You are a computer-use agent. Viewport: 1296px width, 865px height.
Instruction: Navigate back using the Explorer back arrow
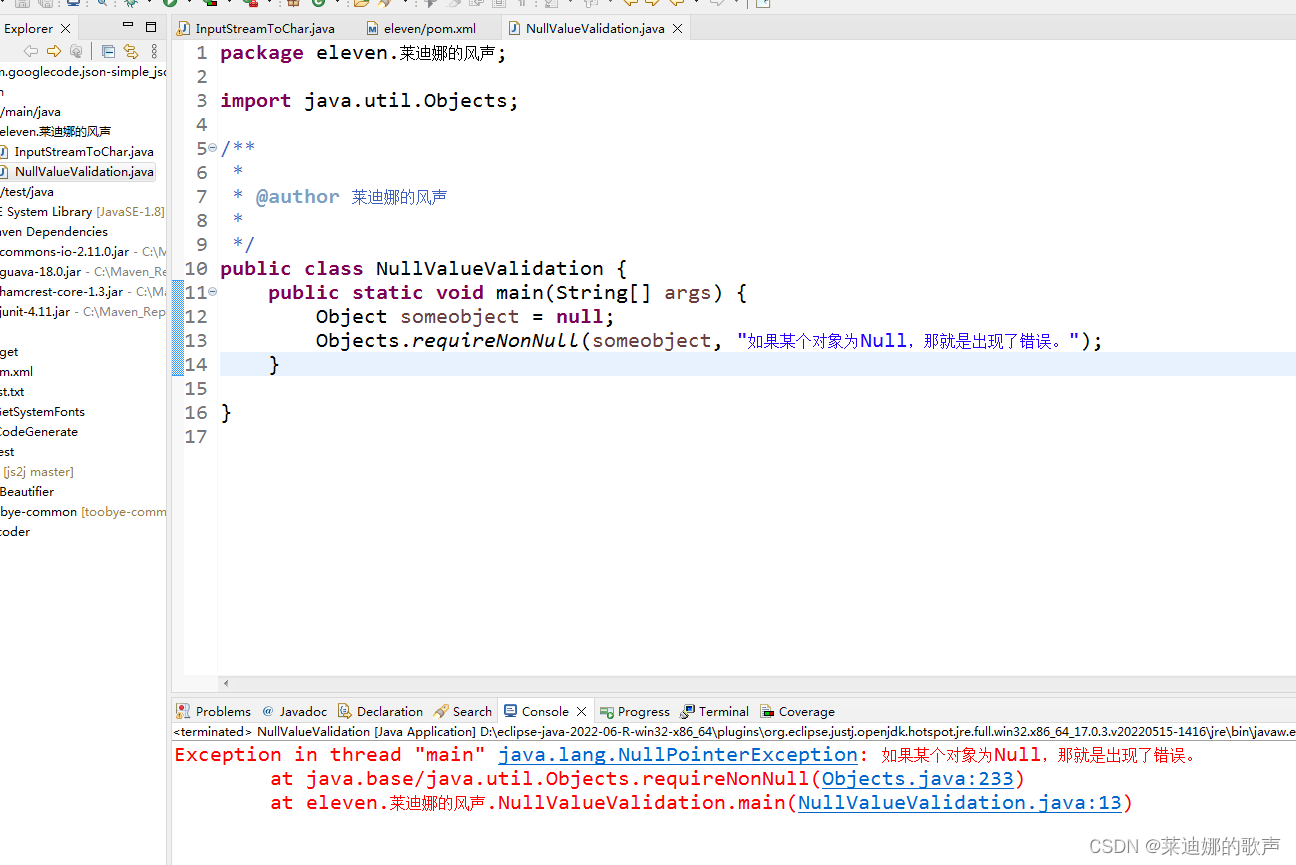click(x=30, y=52)
